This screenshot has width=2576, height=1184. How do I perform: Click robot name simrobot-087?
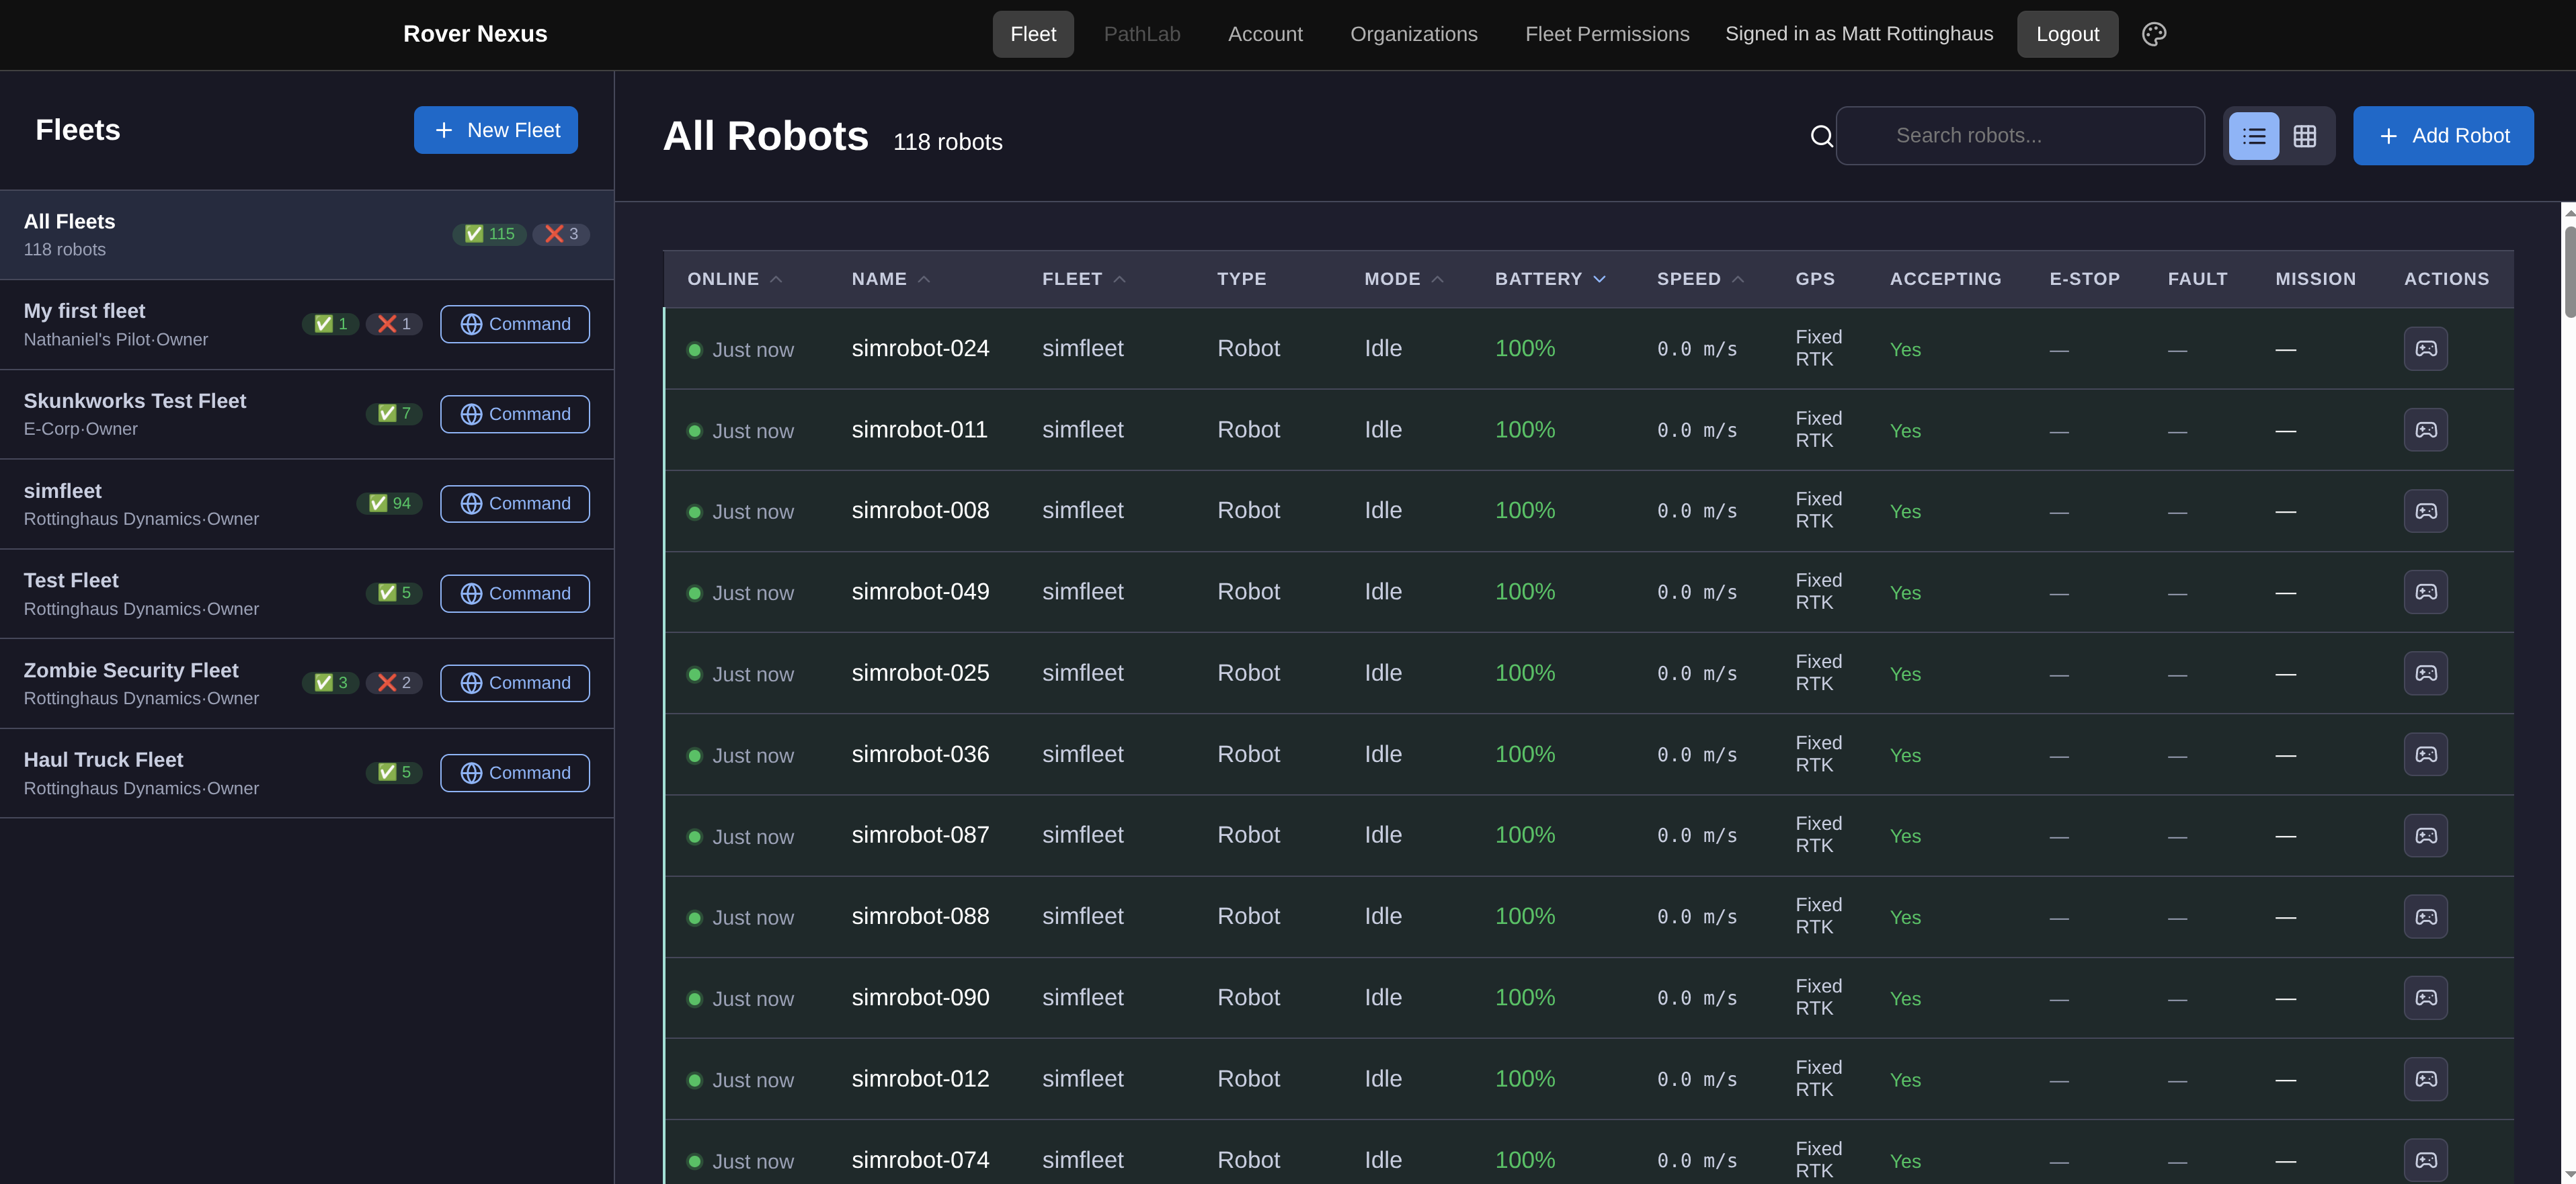coord(920,836)
